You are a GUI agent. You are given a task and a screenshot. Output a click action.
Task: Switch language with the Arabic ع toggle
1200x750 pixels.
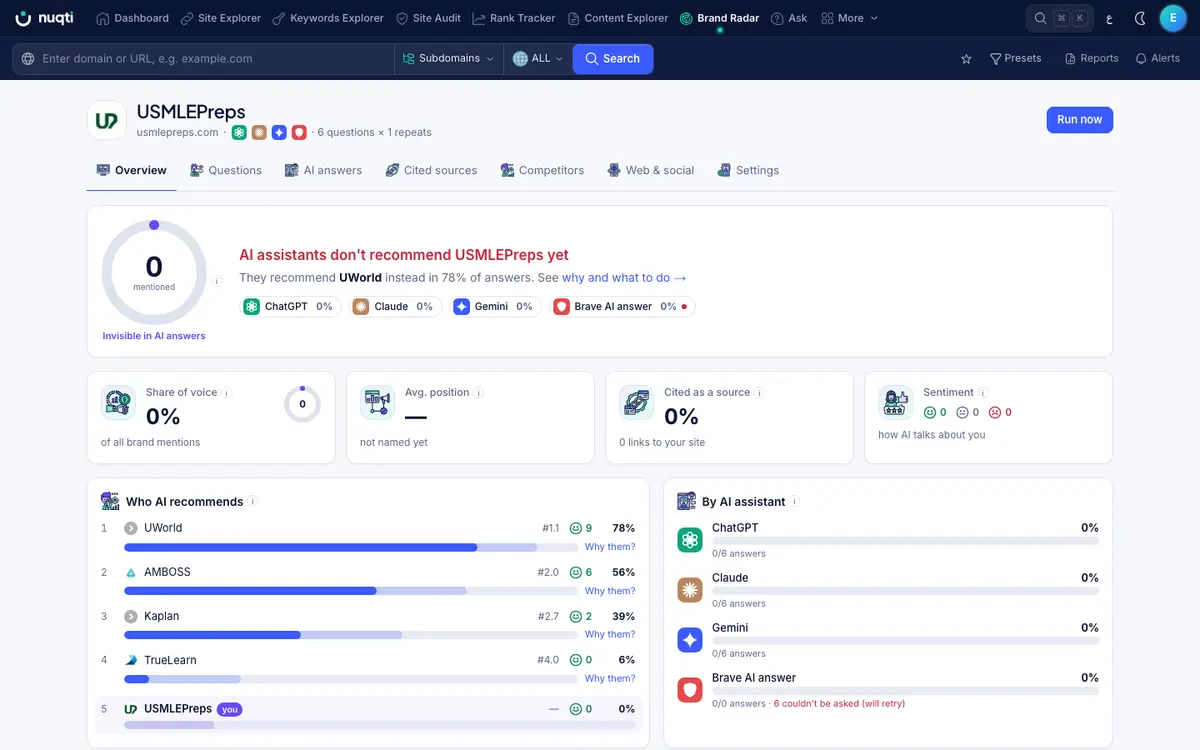[1109, 18]
